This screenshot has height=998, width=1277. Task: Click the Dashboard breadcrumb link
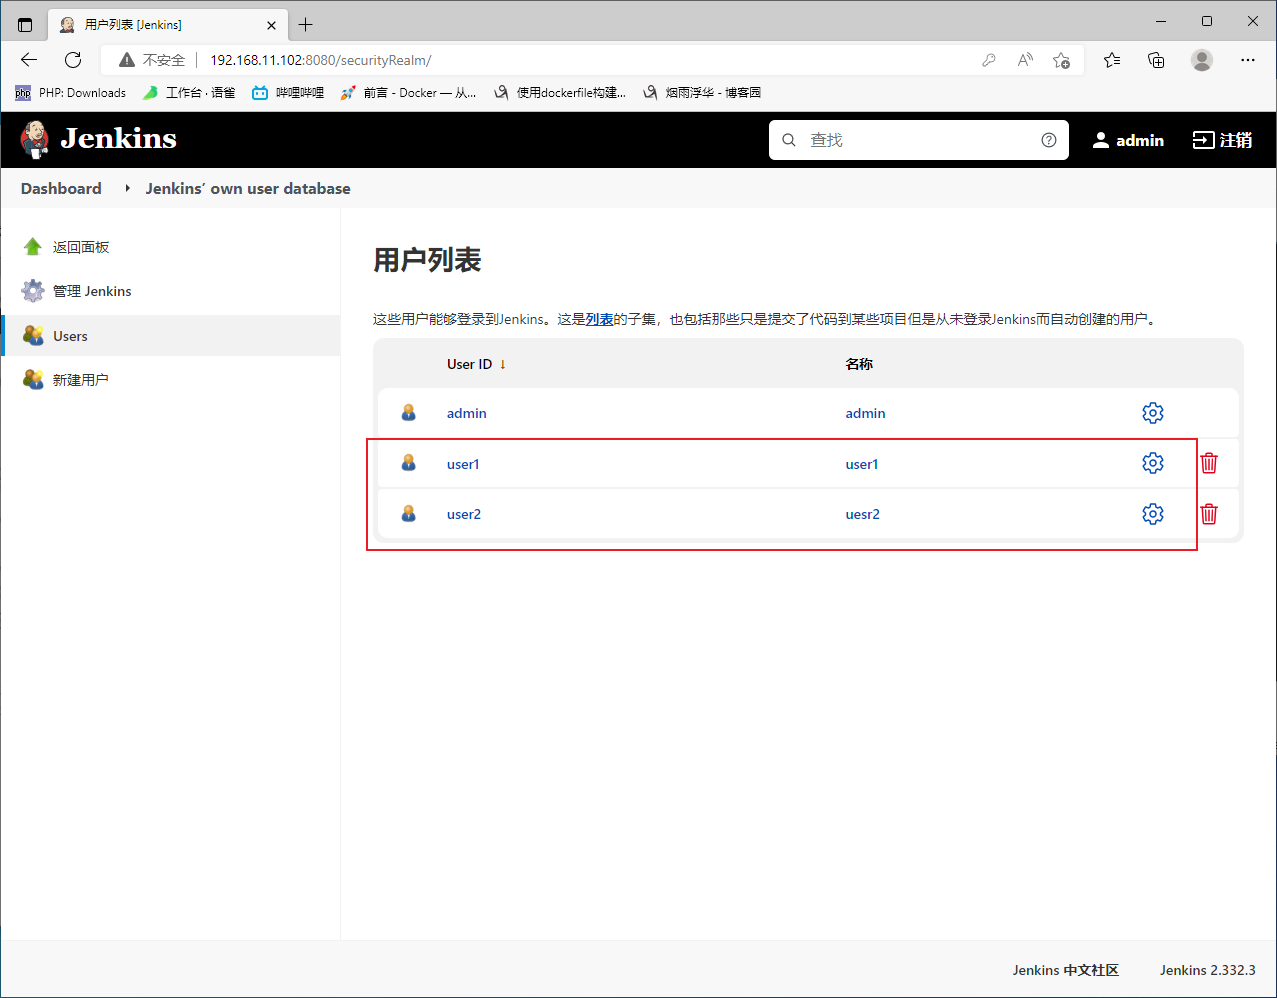point(61,188)
